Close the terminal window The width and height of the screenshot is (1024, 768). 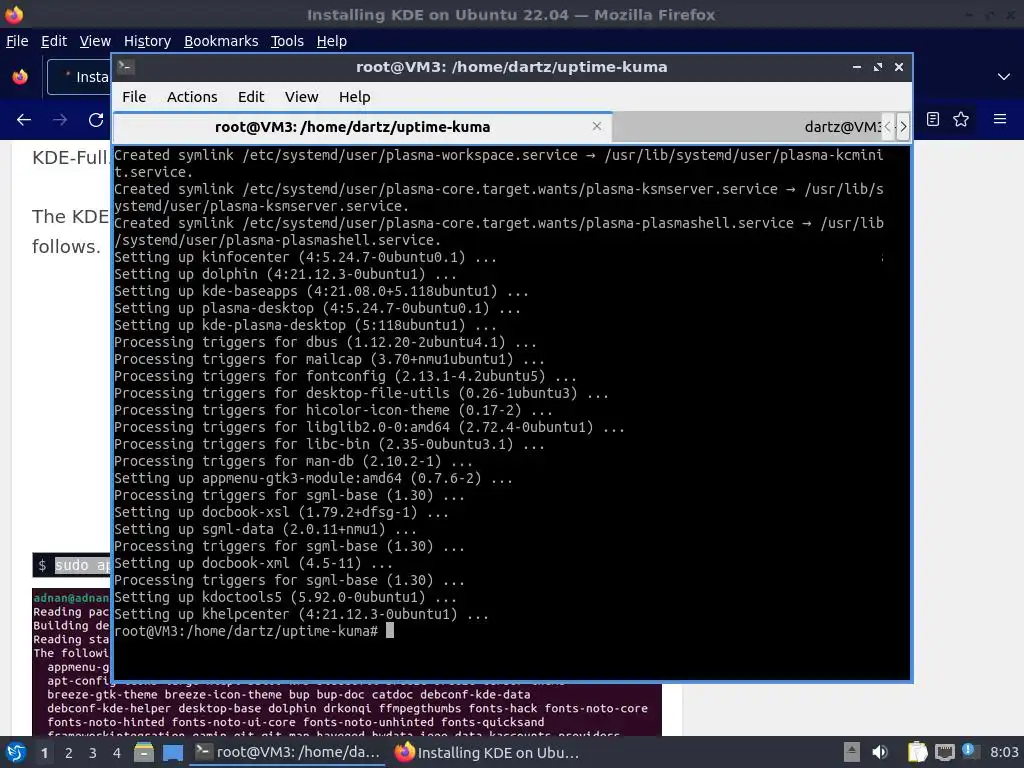tap(899, 67)
